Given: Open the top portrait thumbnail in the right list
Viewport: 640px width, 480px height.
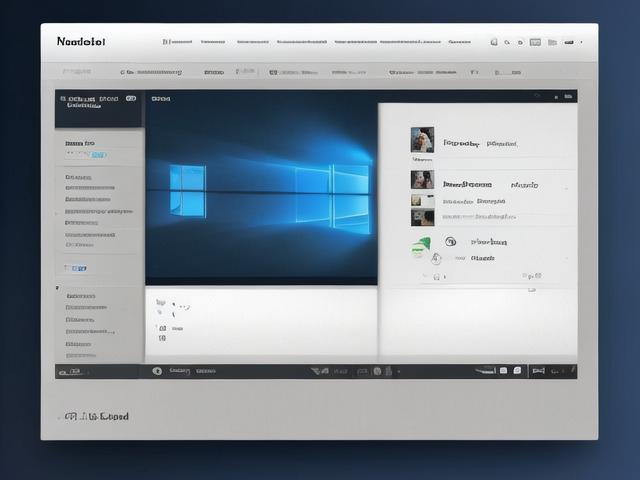Looking at the screenshot, I should (x=422, y=140).
